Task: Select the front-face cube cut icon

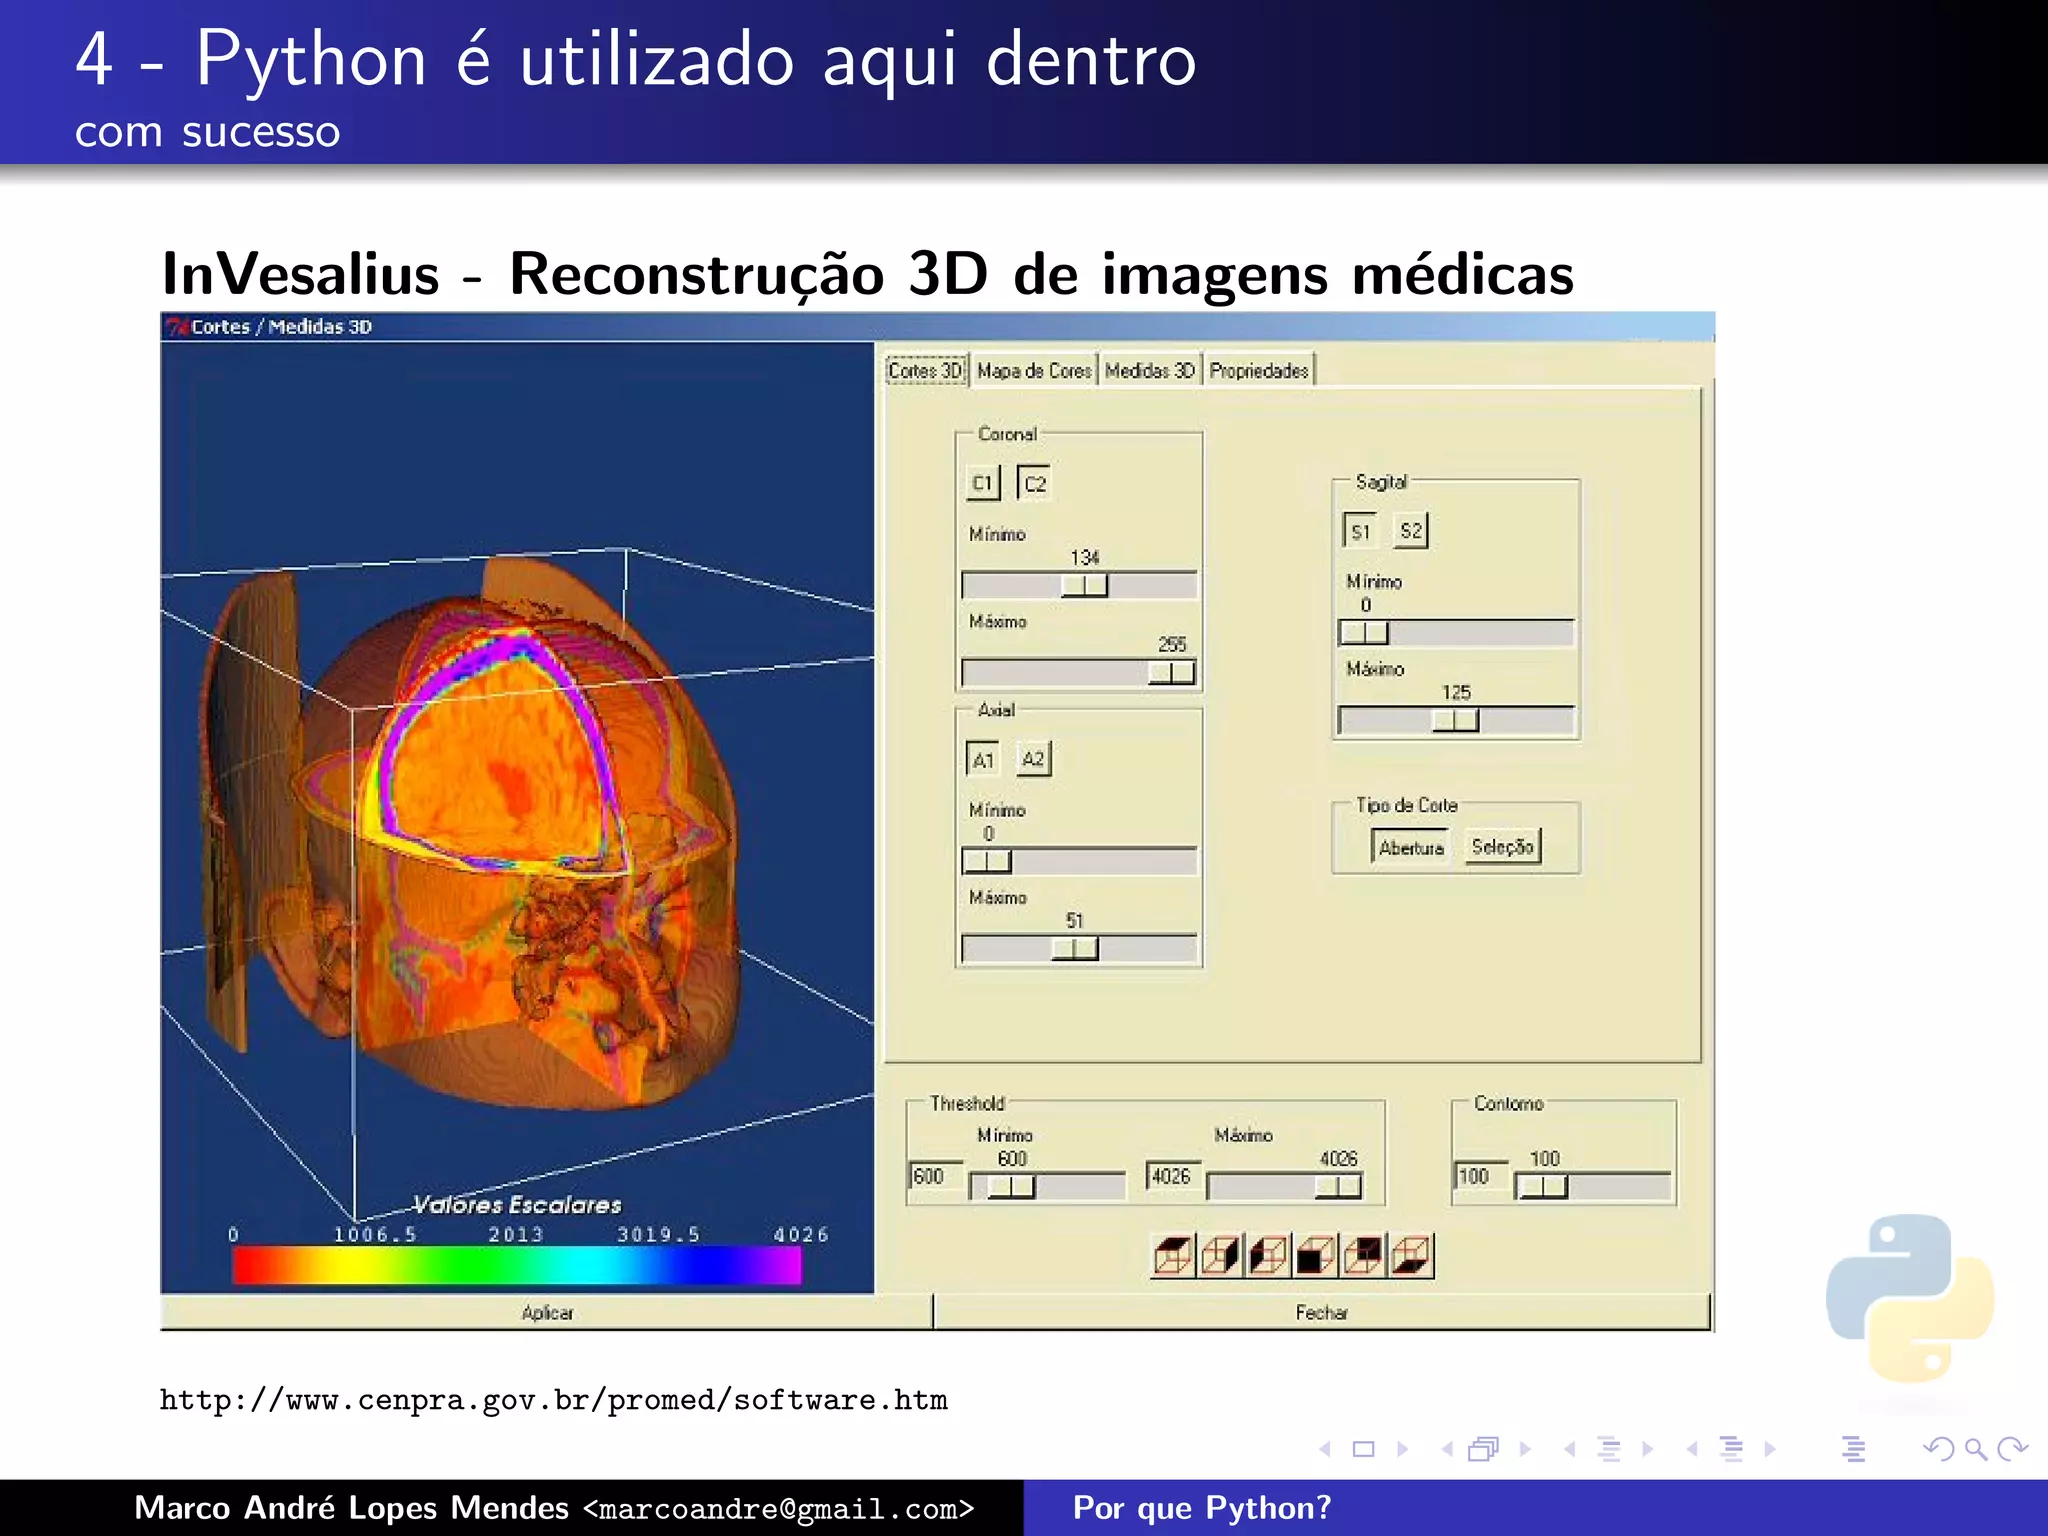Action: coord(1315,1255)
